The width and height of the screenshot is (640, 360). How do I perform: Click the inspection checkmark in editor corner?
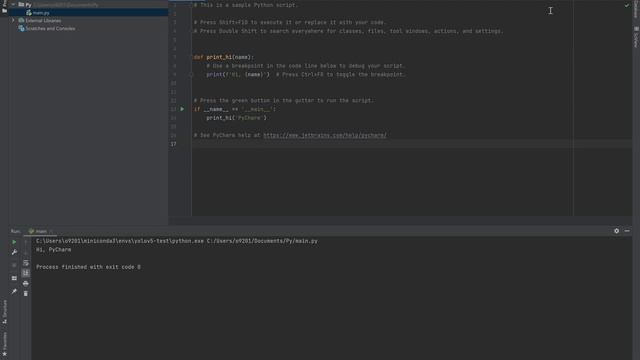coord(627,5)
